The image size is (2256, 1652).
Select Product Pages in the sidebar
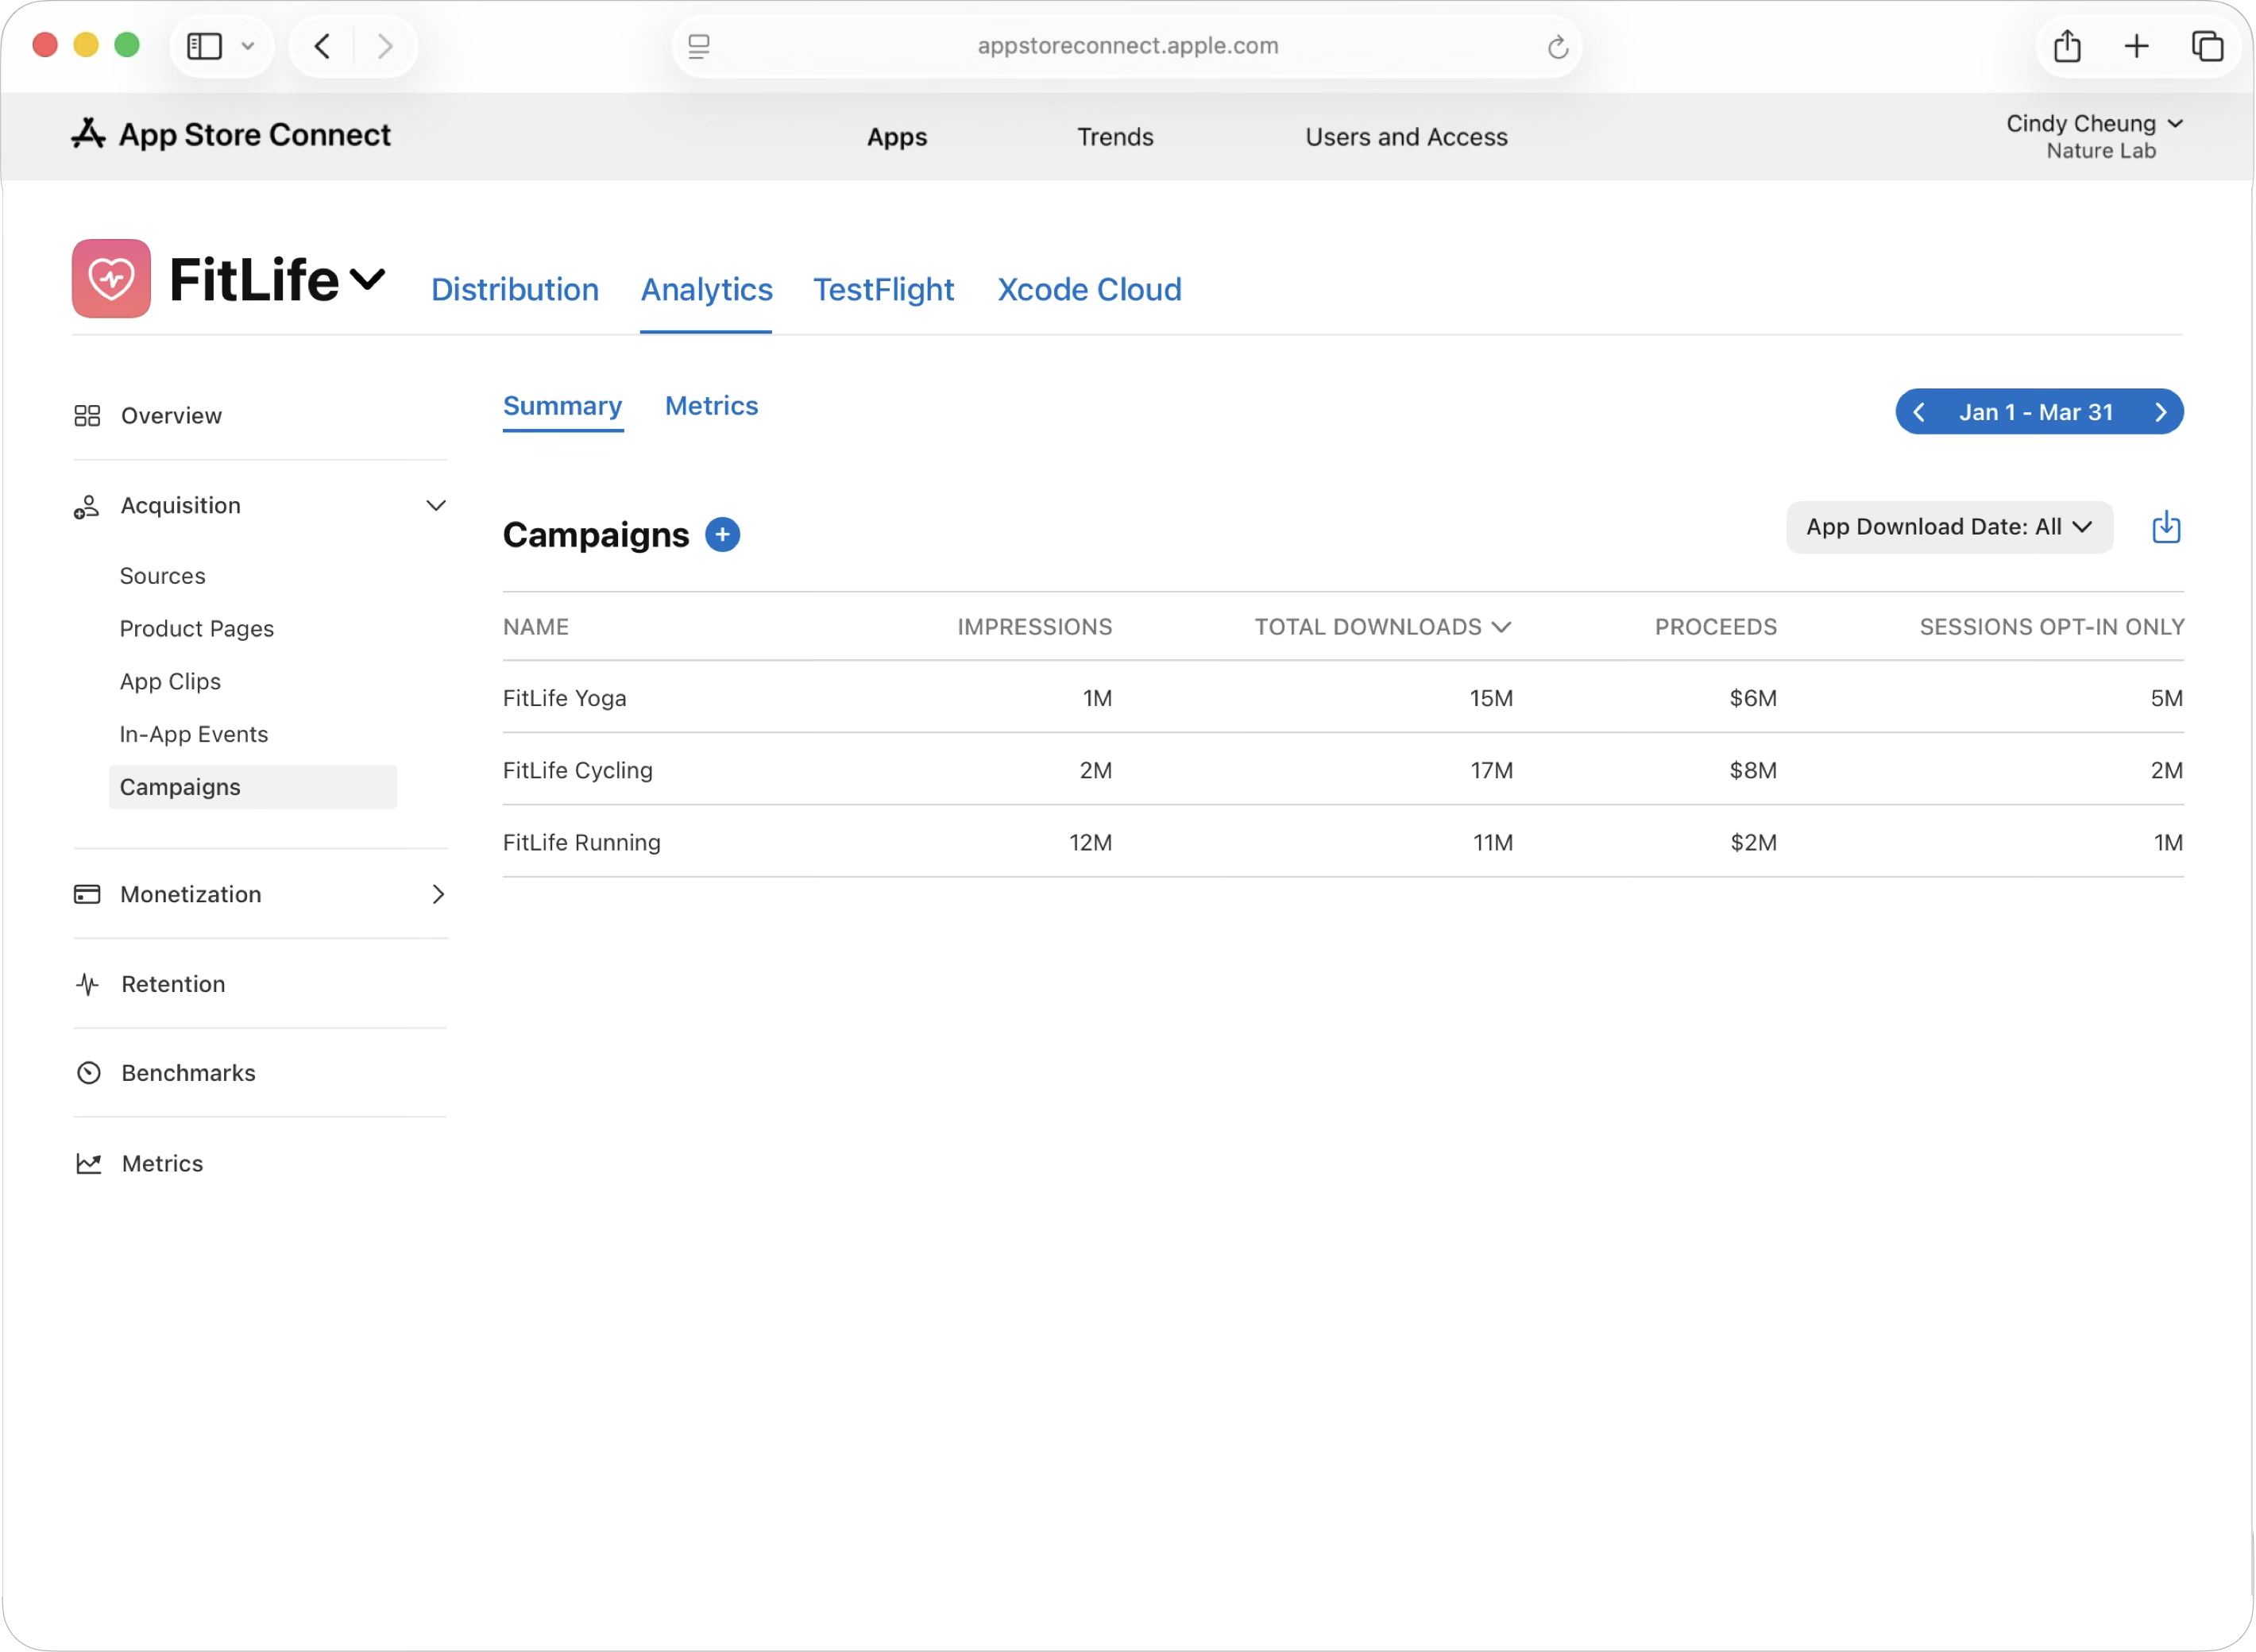coord(196,629)
